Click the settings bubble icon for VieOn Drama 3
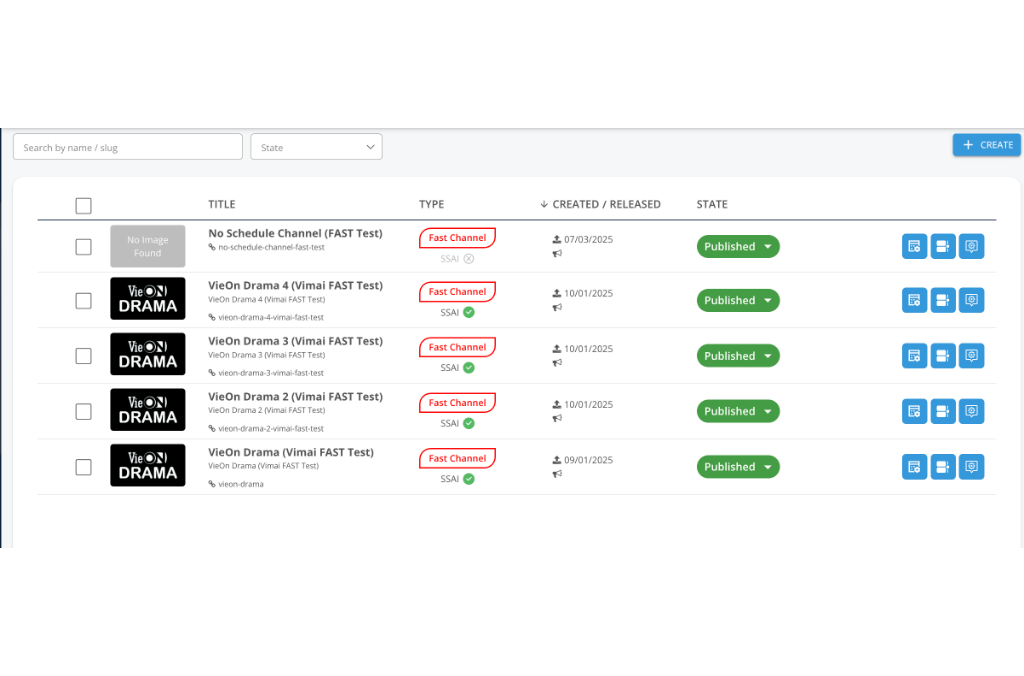 pos(971,356)
